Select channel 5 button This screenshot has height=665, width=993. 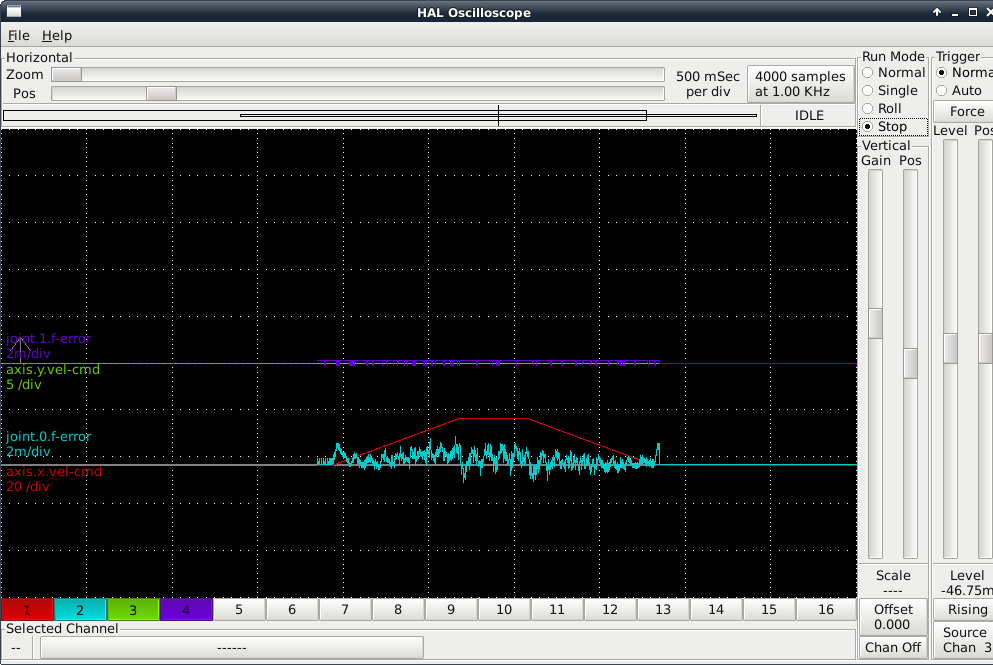pyautogui.click(x=239, y=609)
